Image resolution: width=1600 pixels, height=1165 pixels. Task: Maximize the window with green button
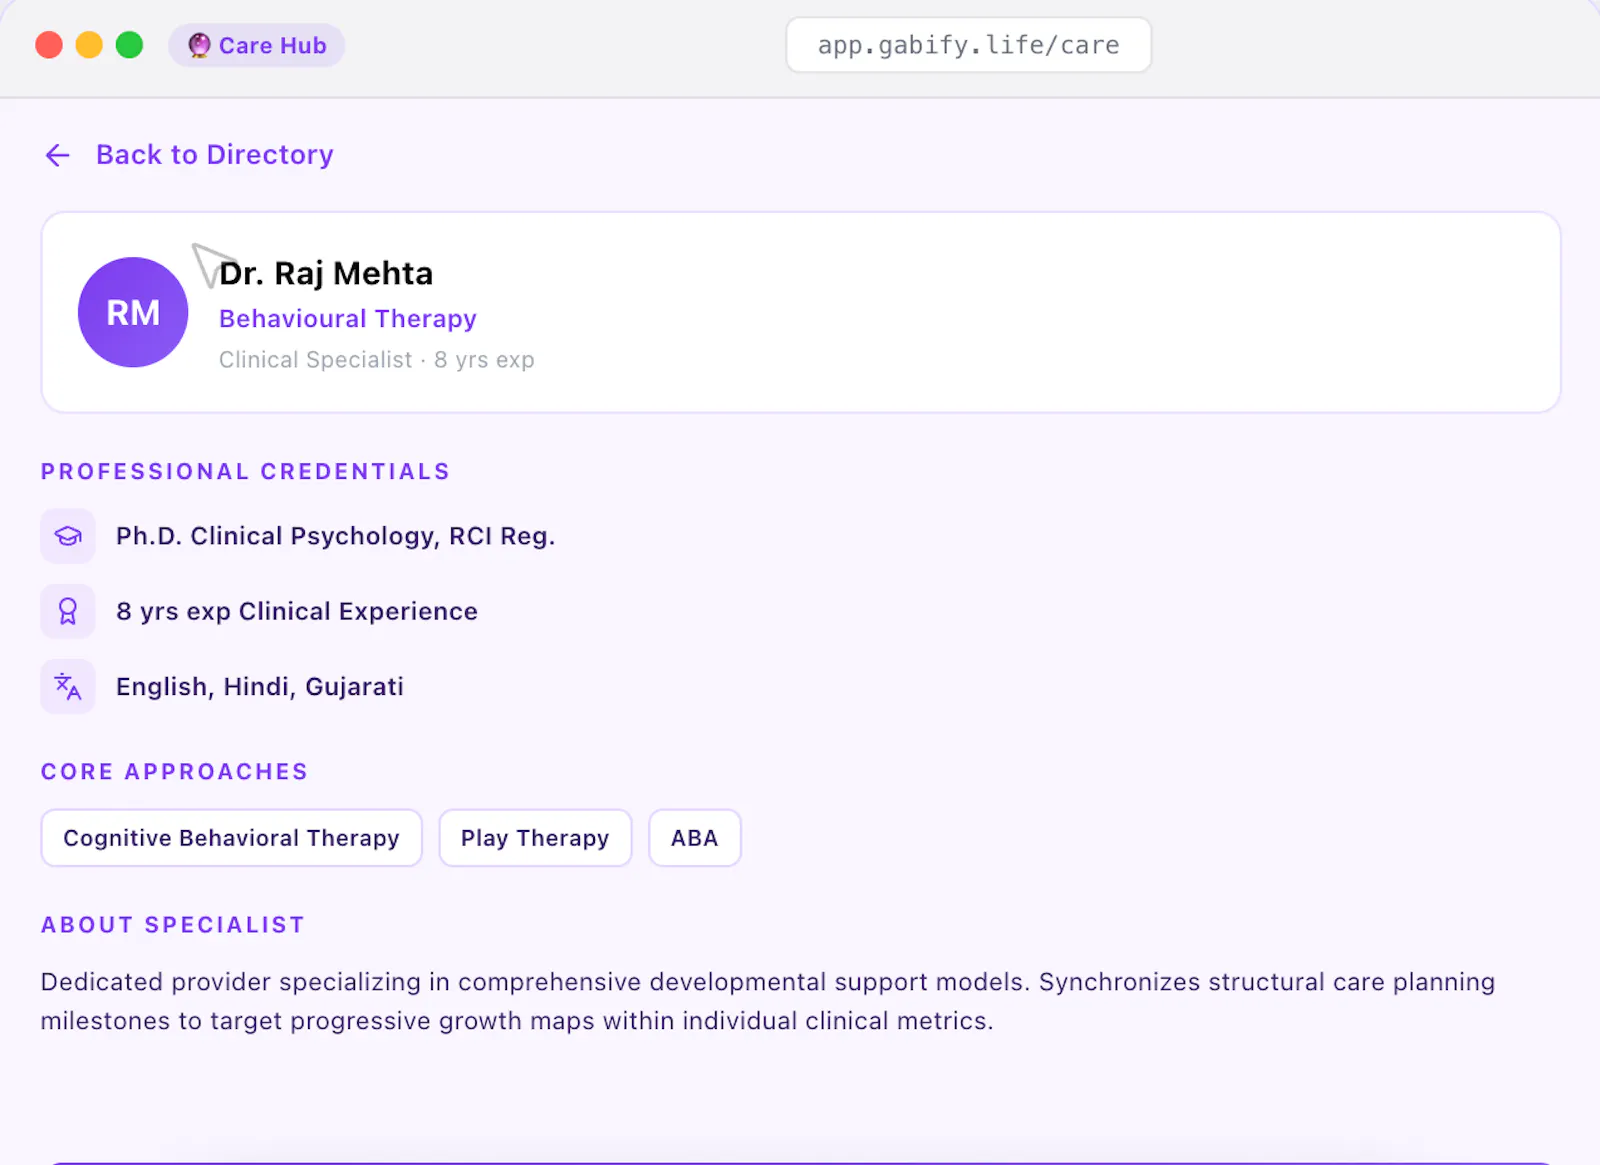(x=129, y=45)
